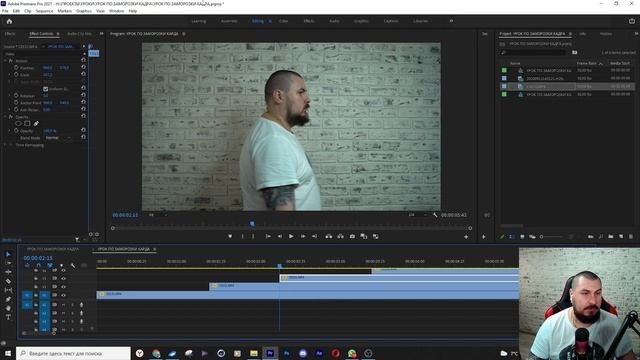Switch to the Audio workspace
Viewport: 640px width, 360px height.
(334, 21)
